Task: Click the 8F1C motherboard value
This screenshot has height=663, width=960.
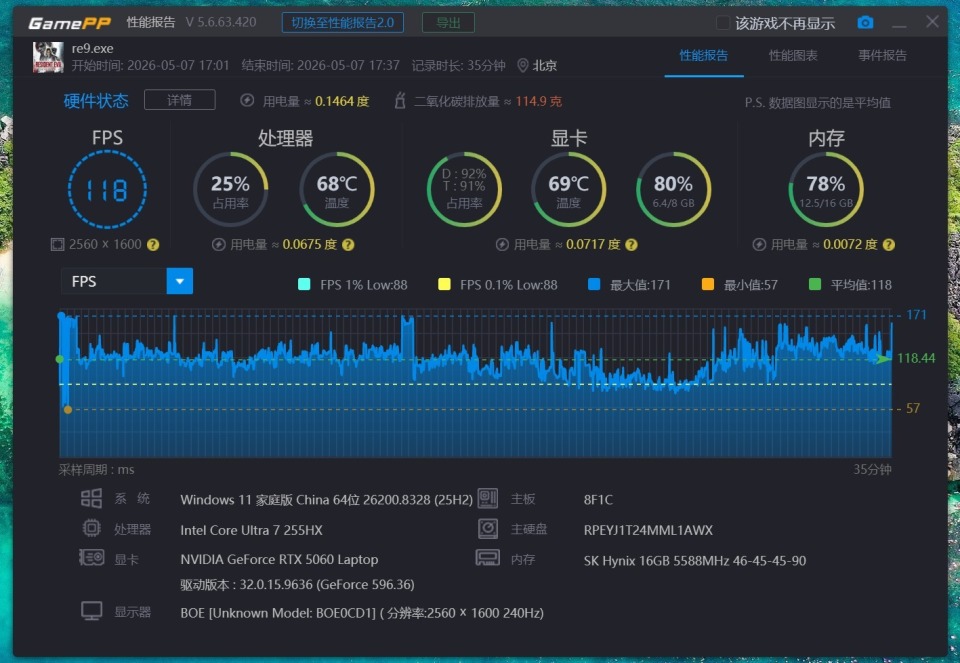Action: pos(598,500)
